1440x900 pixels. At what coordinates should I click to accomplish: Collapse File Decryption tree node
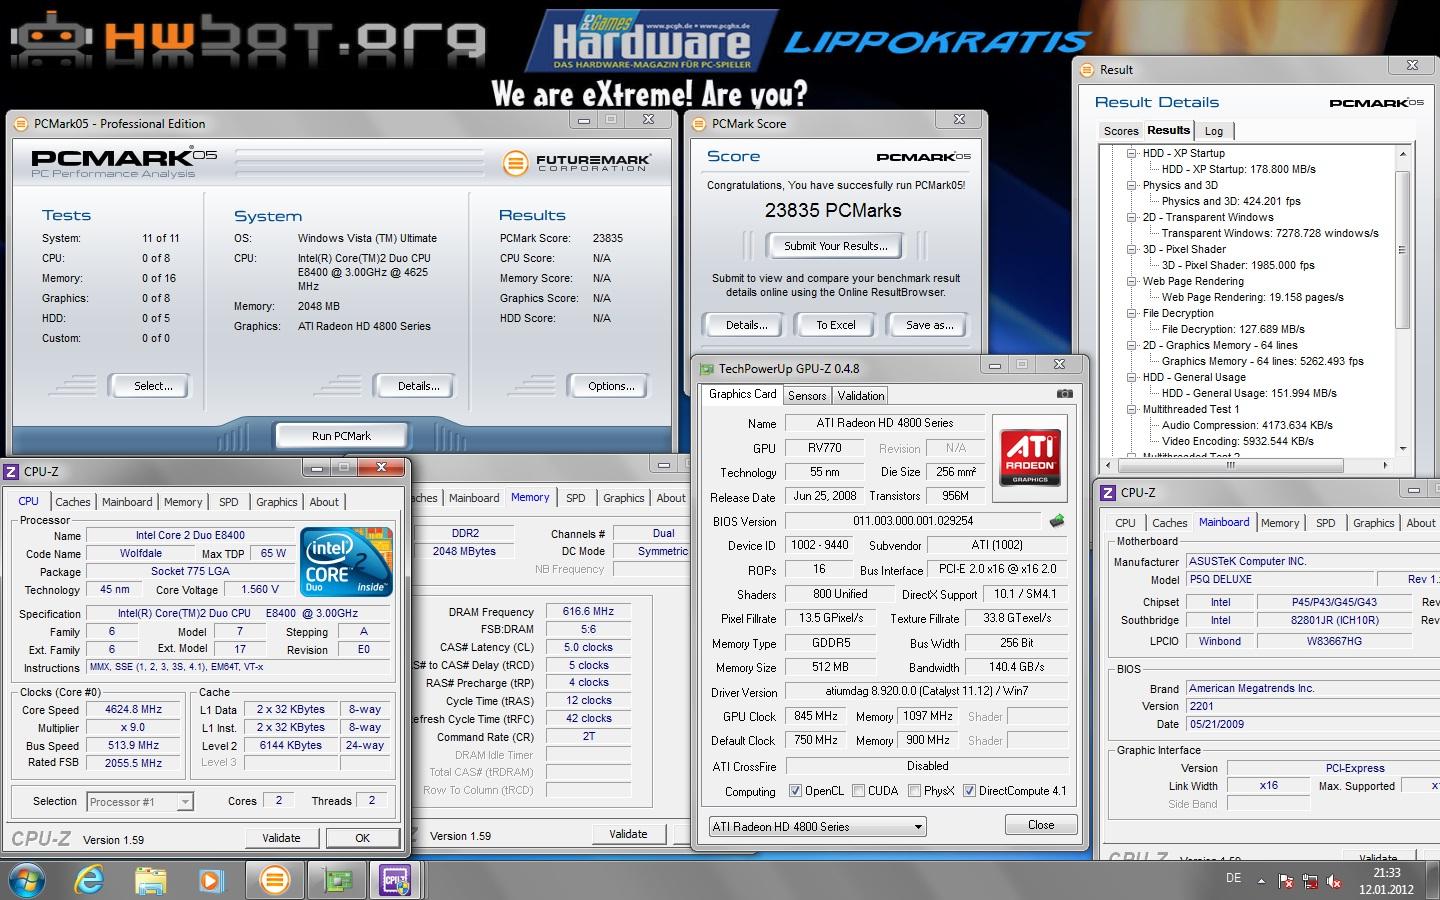pyautogui.click(x=1132, y=313)
